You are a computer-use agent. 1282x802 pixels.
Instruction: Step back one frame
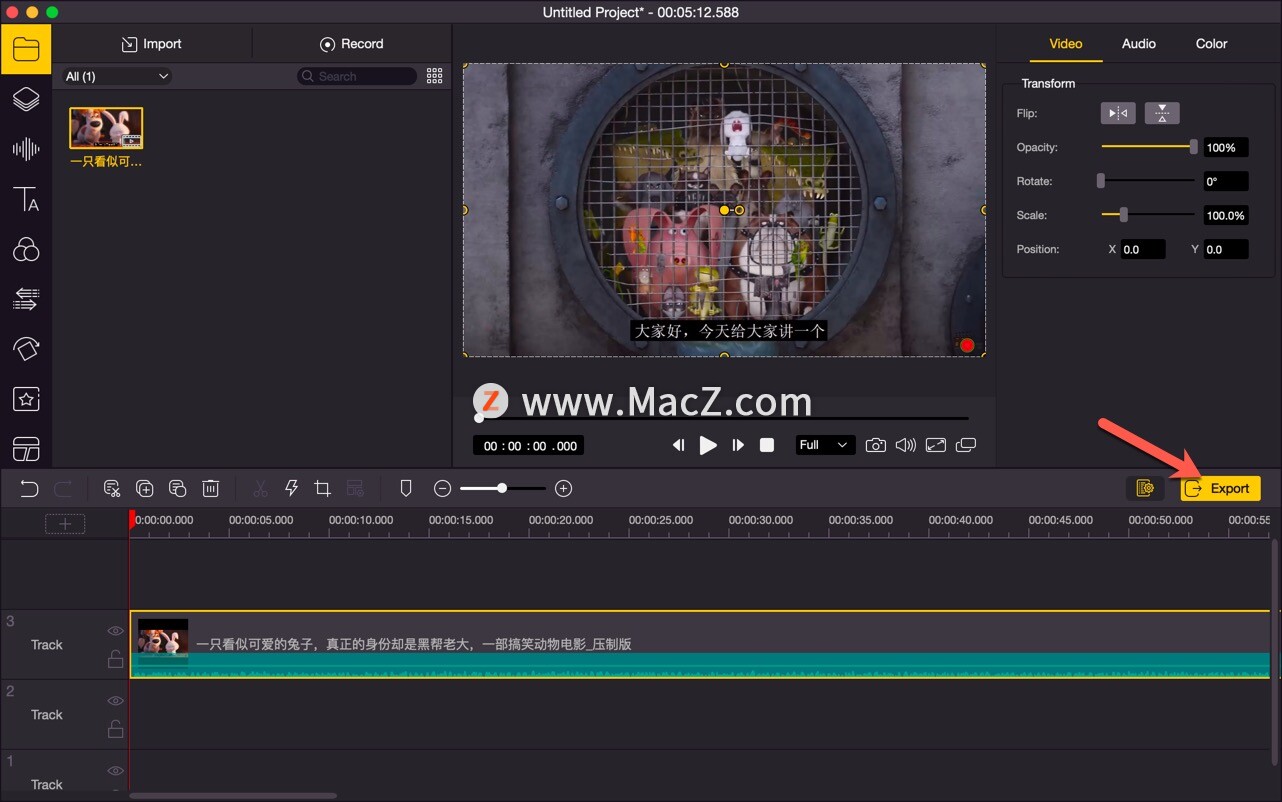pos(678,445)
